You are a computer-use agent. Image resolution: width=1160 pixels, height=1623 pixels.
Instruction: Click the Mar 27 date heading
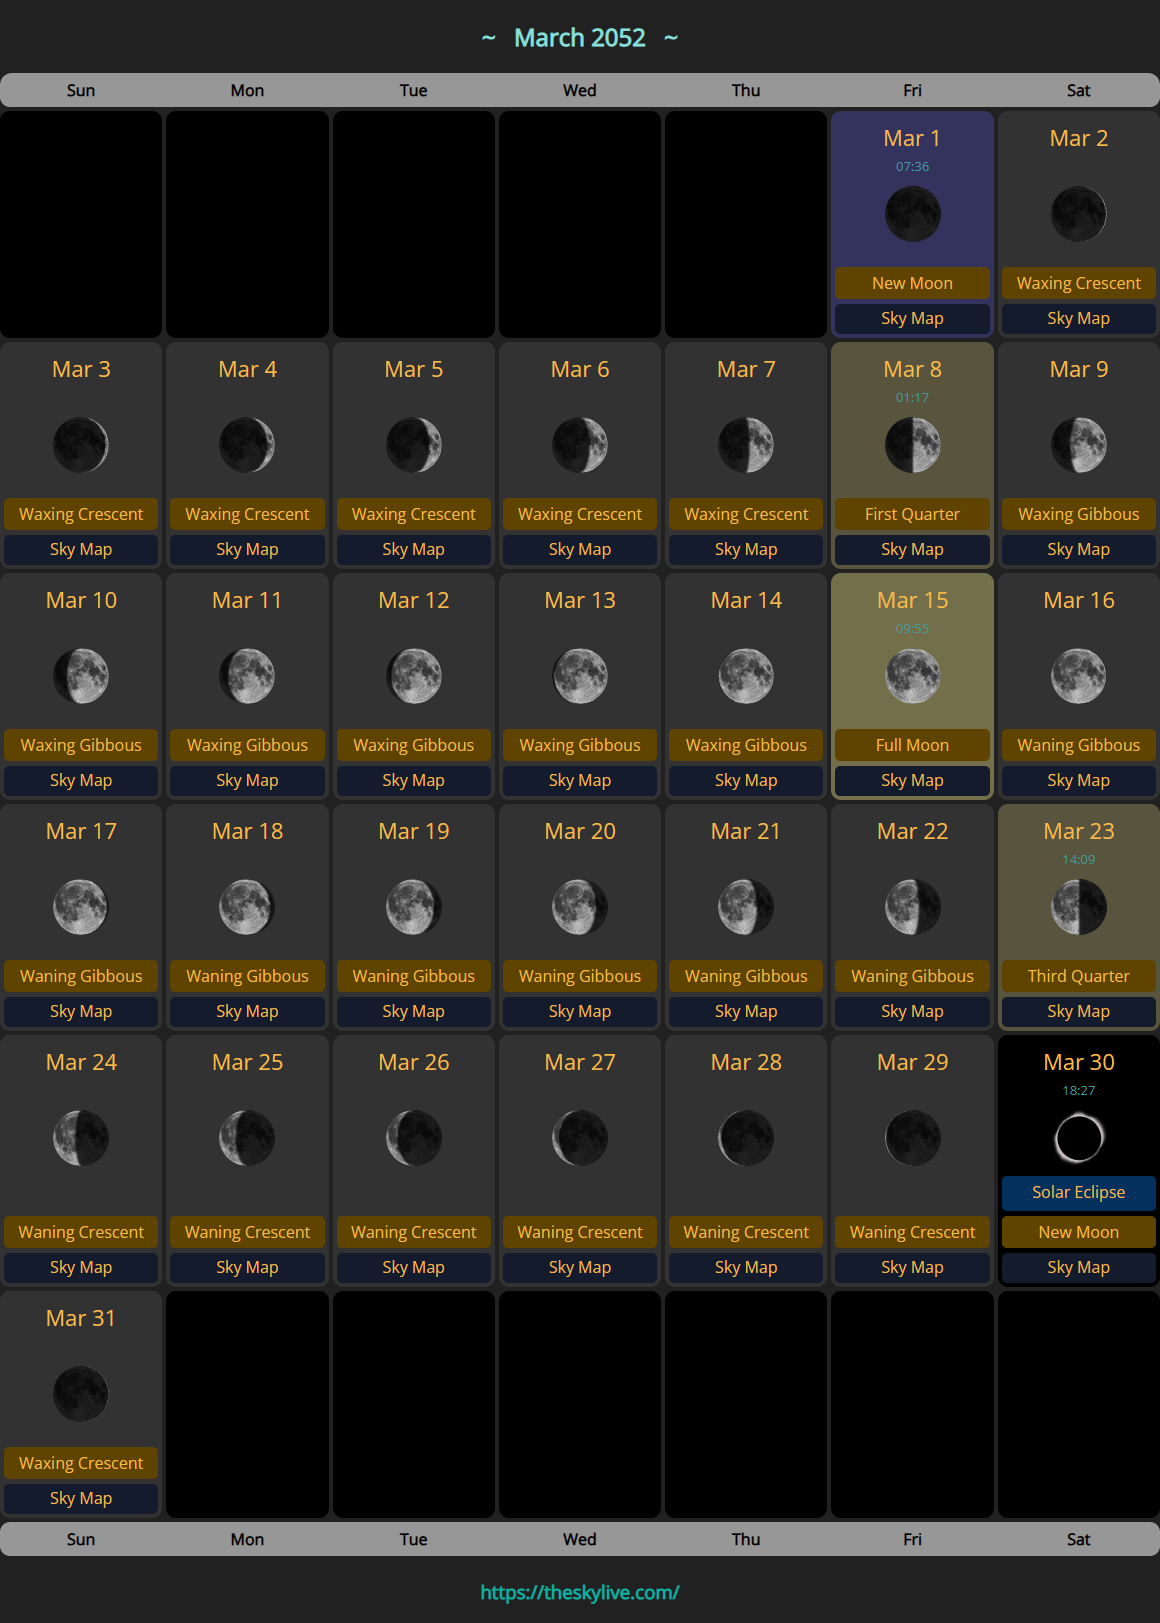[580, 1062]
